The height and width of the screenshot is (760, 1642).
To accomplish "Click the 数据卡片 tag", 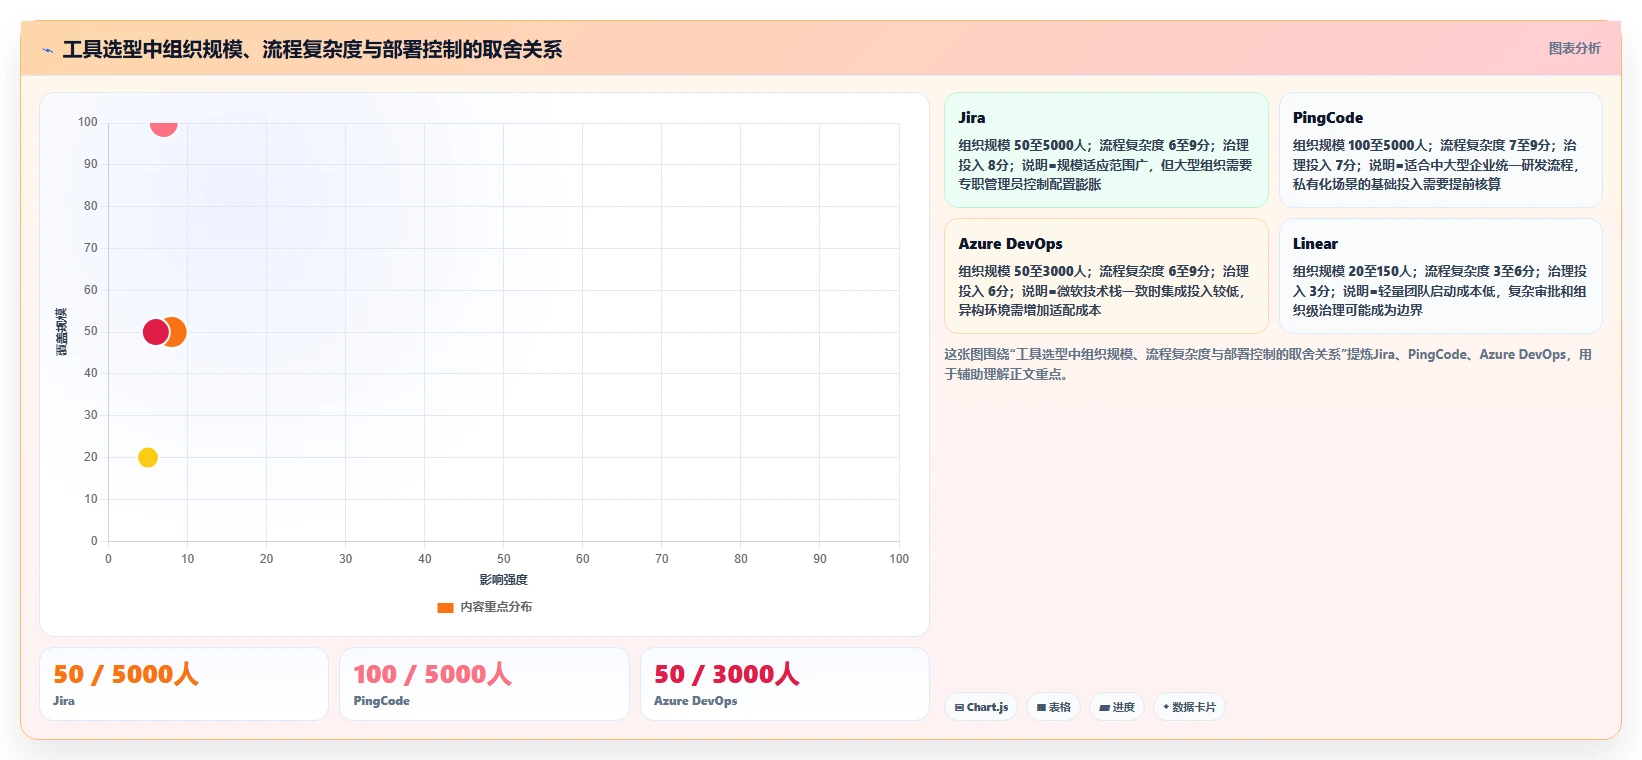I will click(x=1189, y=707).
